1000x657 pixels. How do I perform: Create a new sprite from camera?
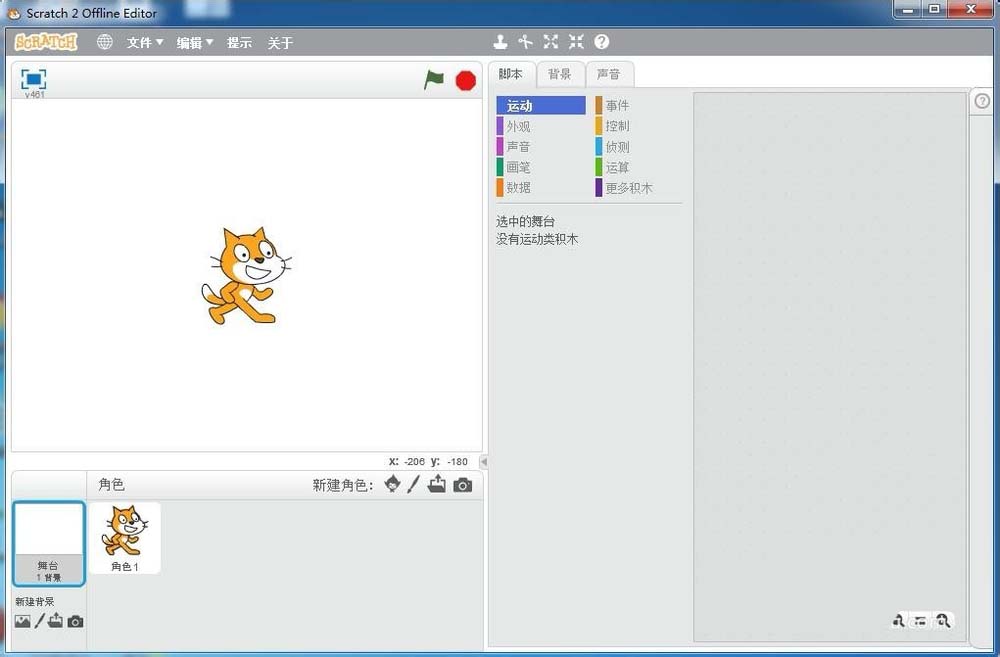pyautogui.click(x=463, y=485)
